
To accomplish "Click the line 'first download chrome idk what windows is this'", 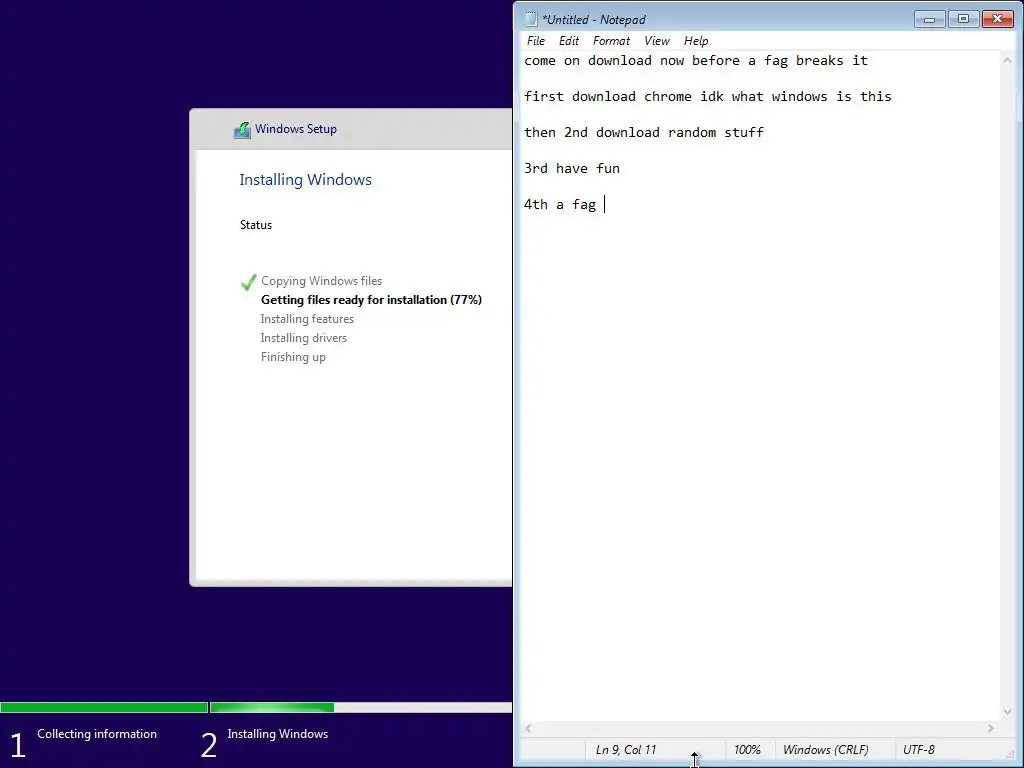I will click(x=708, y=97).
